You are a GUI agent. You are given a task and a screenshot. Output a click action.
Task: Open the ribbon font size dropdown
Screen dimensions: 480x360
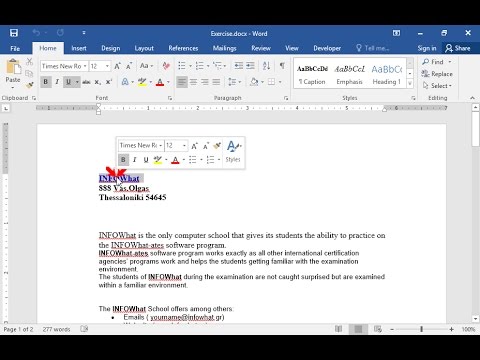pos(107,66)
